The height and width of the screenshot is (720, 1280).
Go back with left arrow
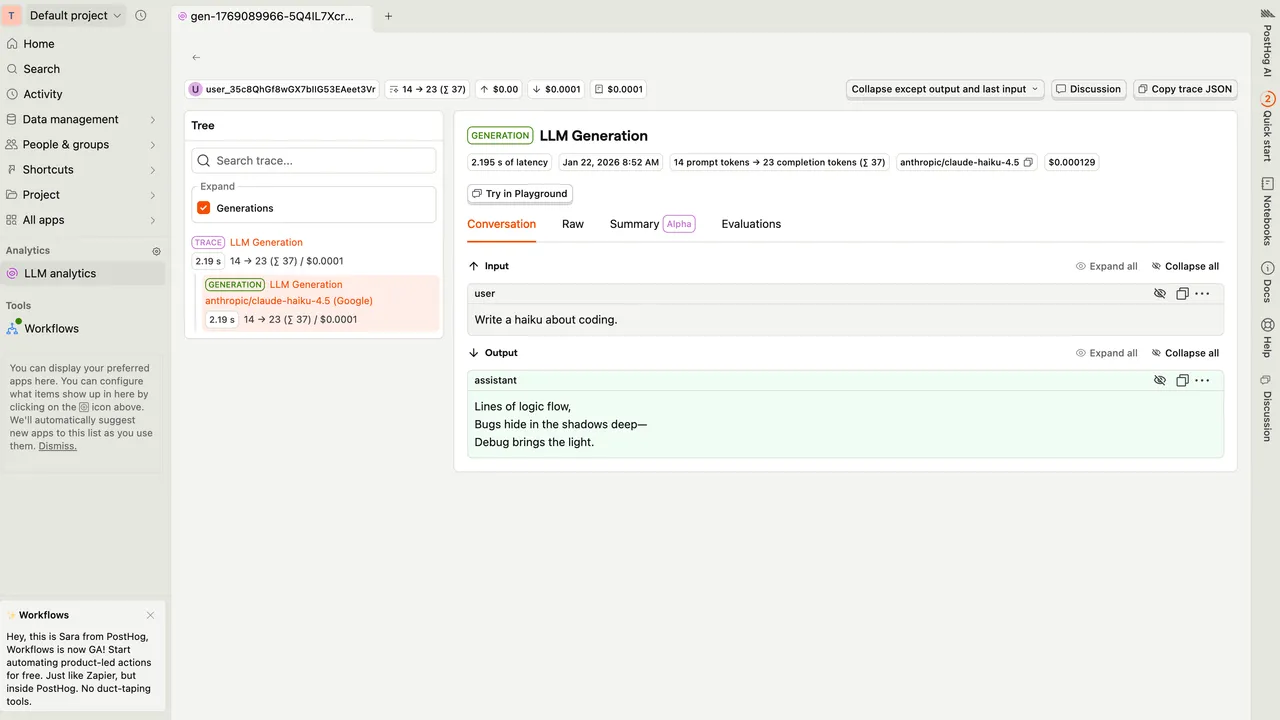click(196, 58)
